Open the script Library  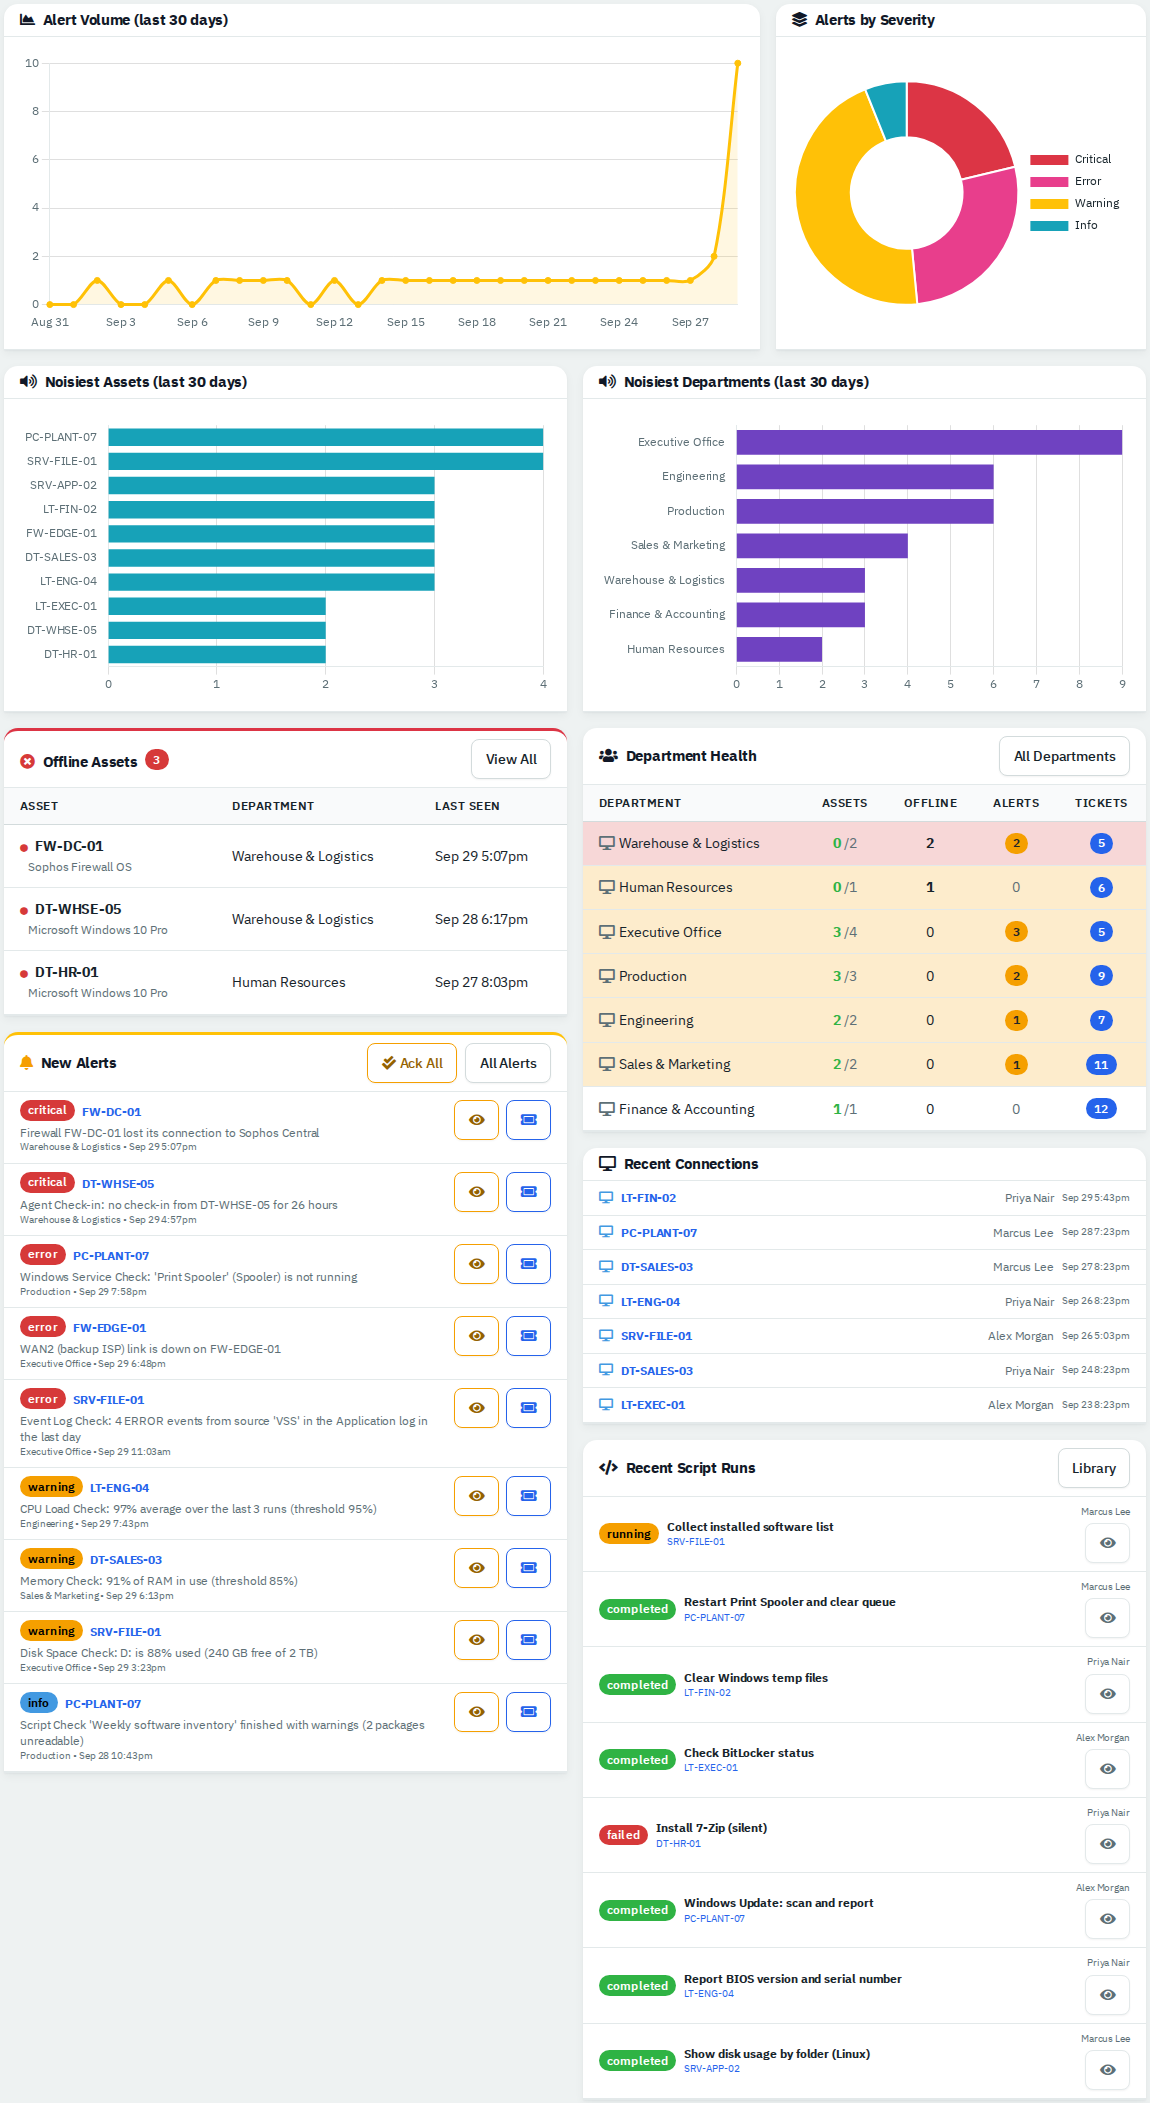[x=1094, y=1468]
